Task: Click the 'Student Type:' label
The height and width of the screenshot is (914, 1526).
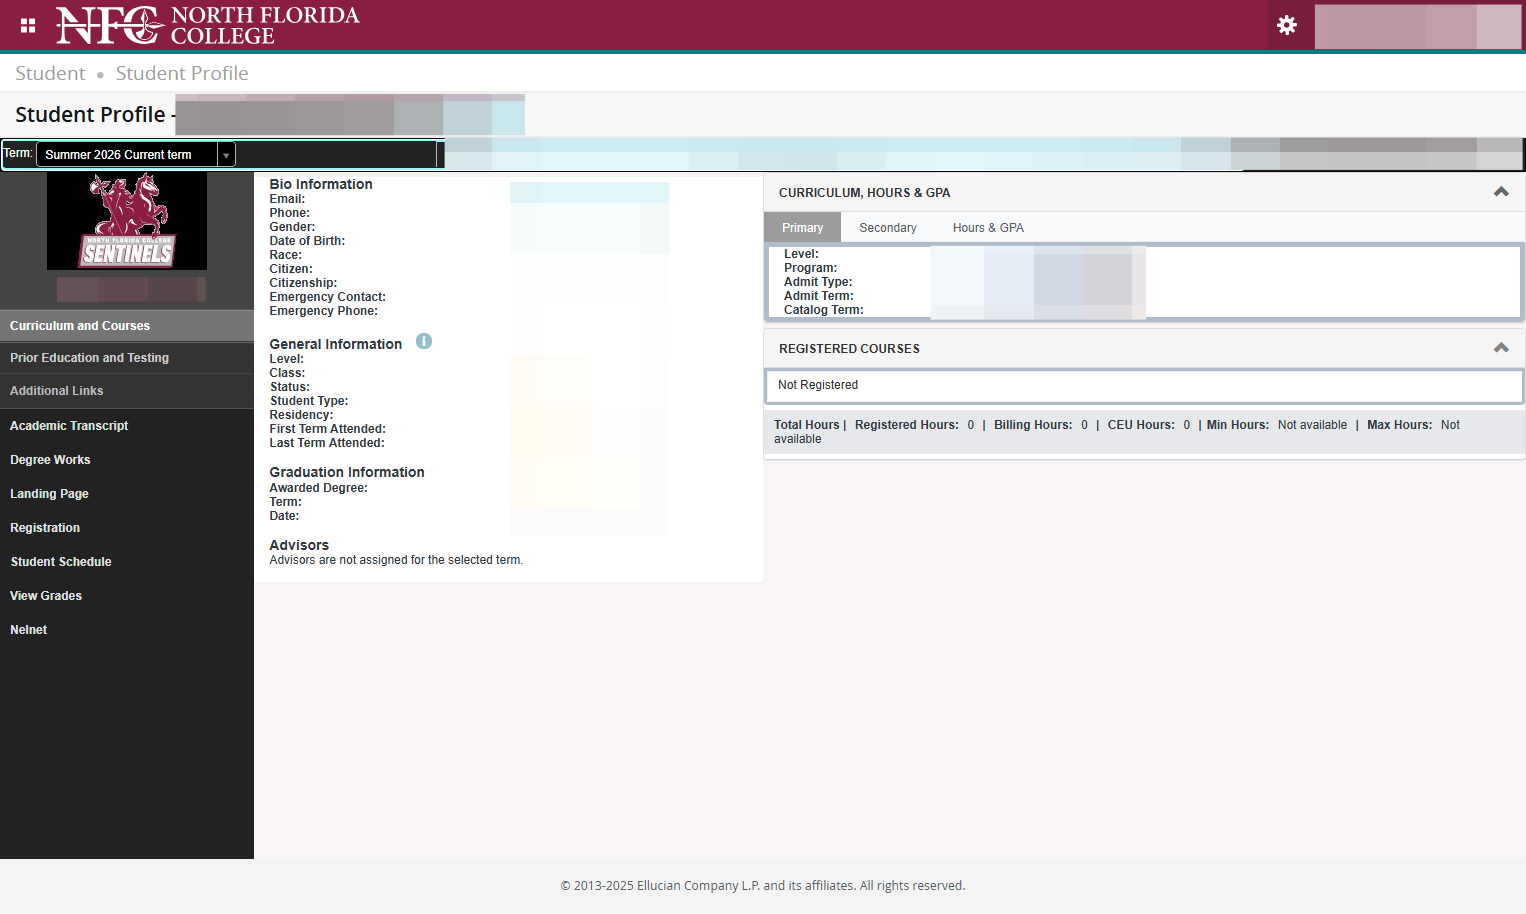Action: point(309,401)
